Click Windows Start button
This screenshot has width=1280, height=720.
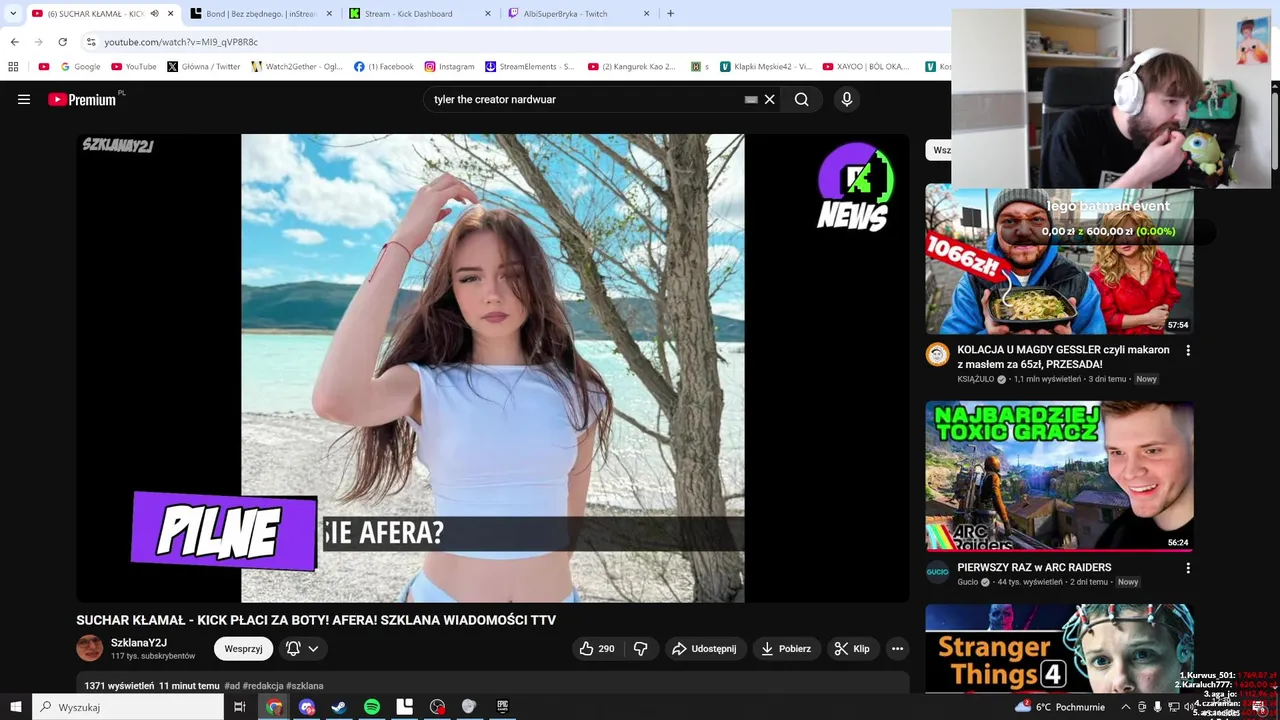16,707
